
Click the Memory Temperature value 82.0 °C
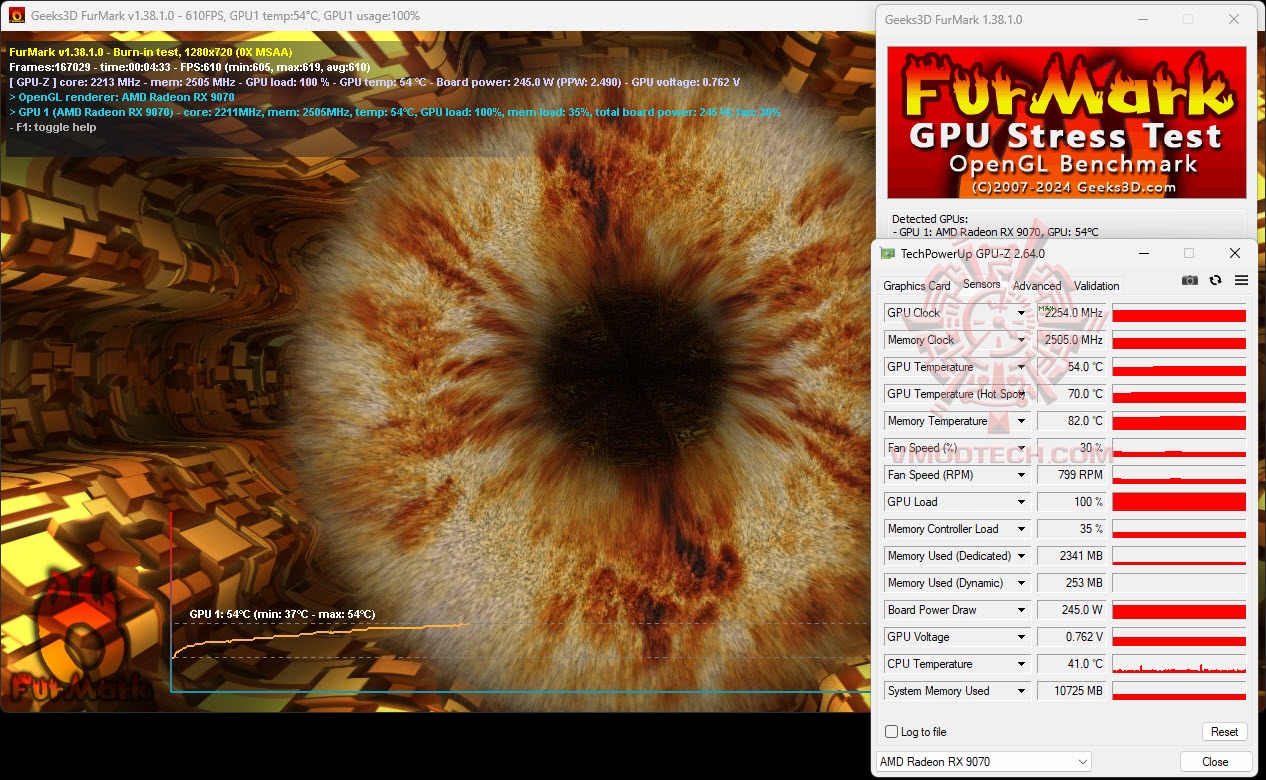[1071, 421]
